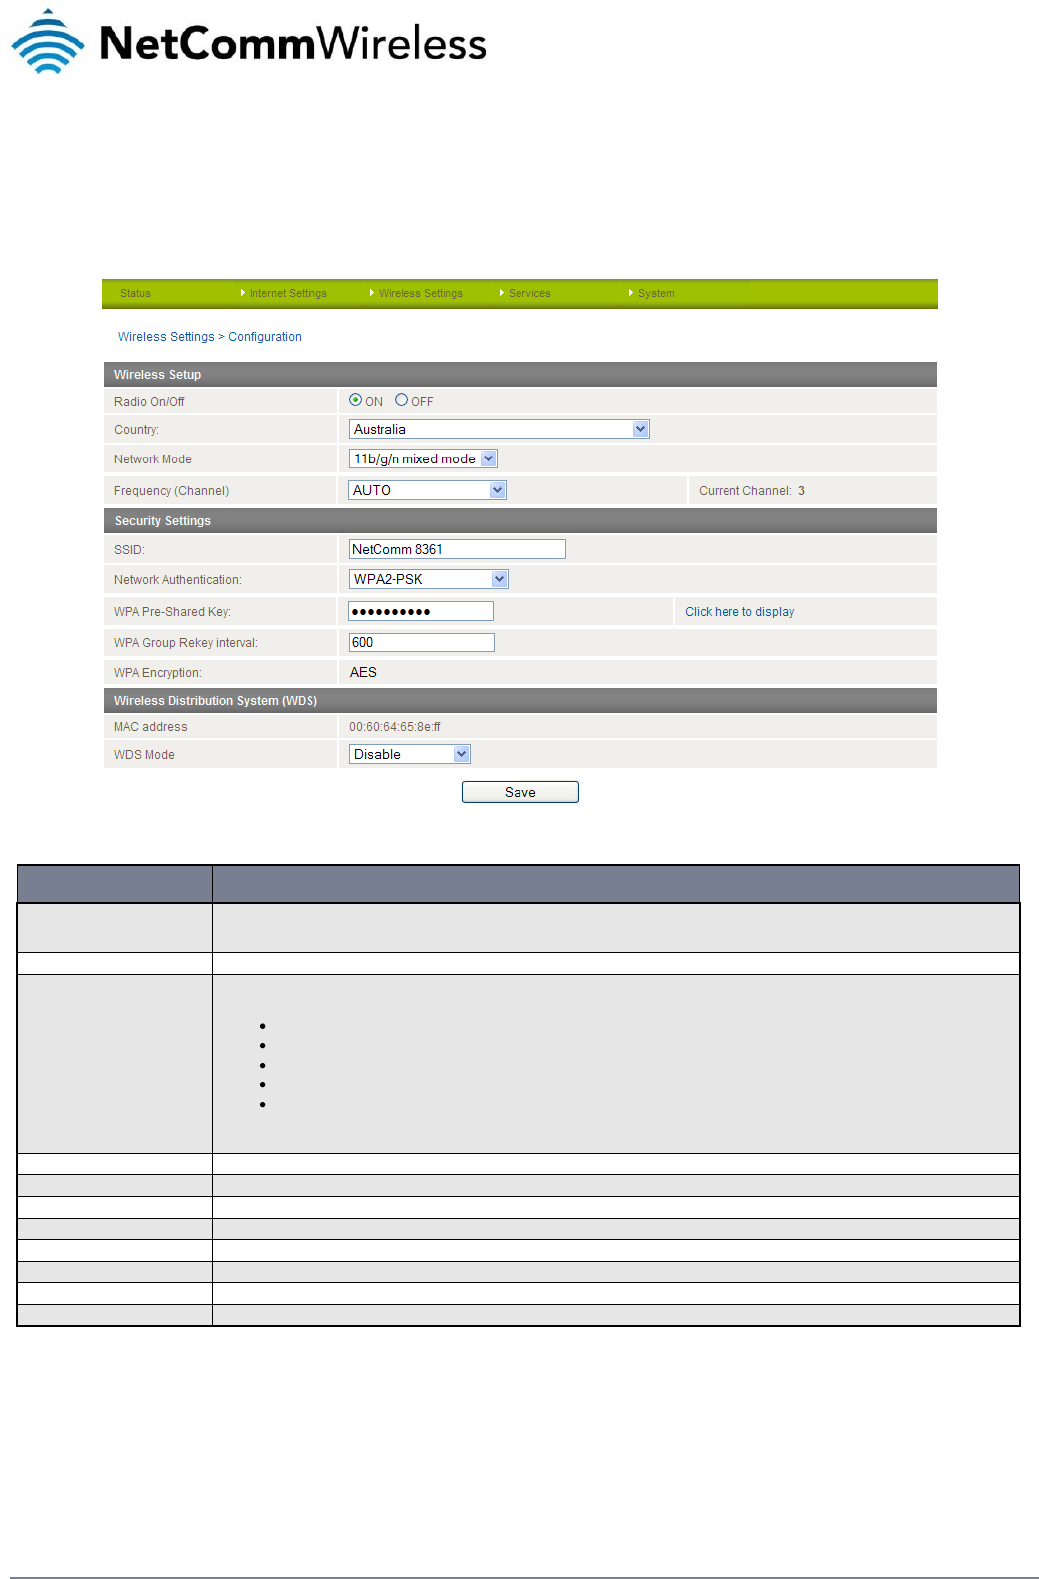Open the Wireless Settings menu
Viewport: 1039px width, 1579px height.
[420, 293]
